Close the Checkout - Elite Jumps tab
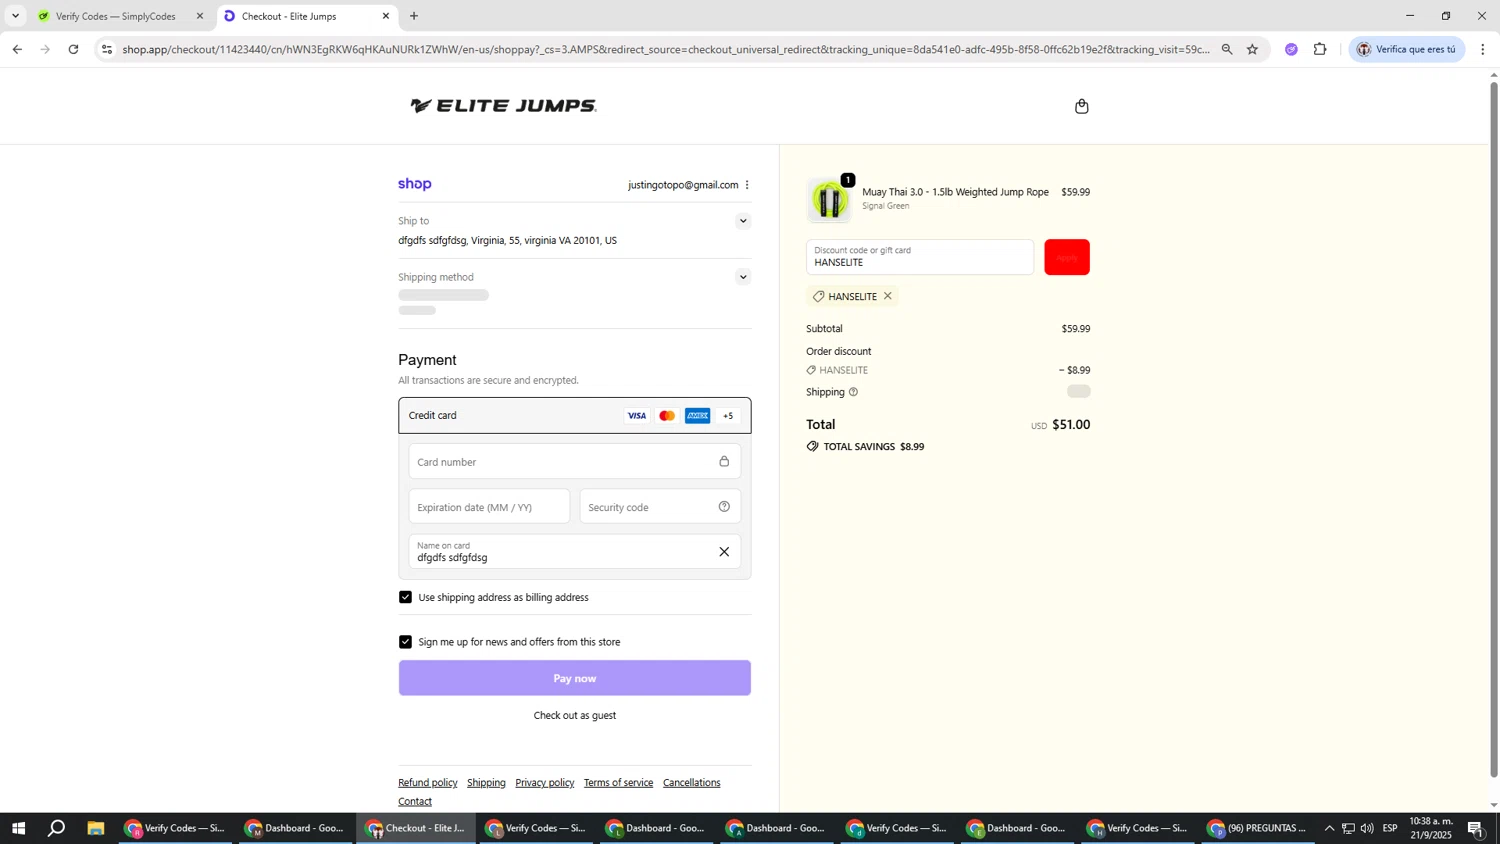 386,16
